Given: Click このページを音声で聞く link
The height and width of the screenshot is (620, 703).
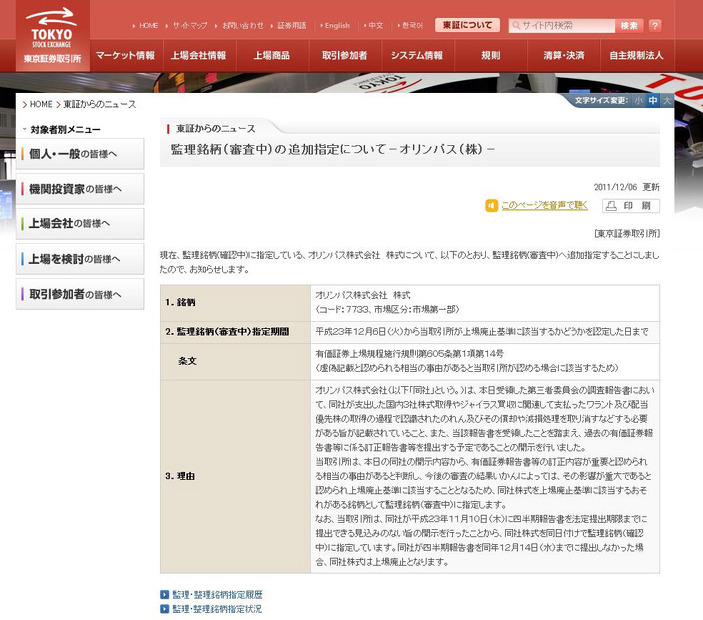Looking at the screenshot, I should pyautogui.click(x=544, y=205).
